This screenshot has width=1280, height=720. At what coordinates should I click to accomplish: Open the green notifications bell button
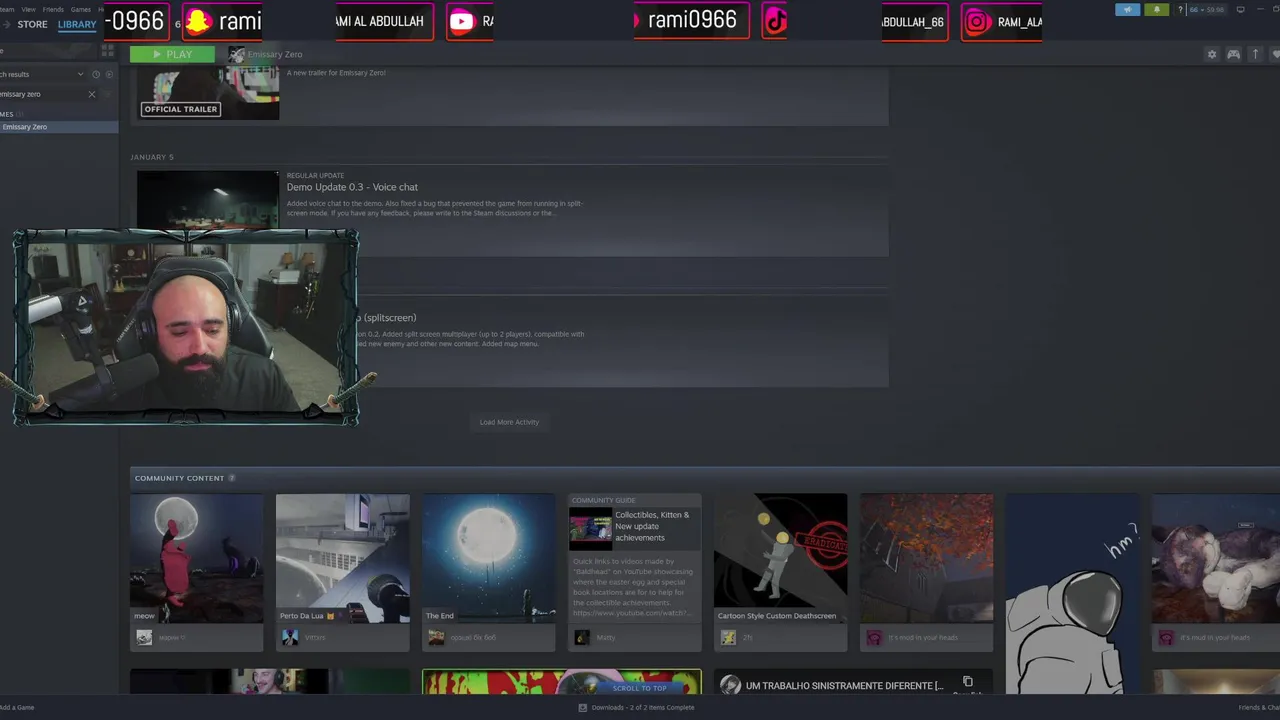tap(1157, 10)
